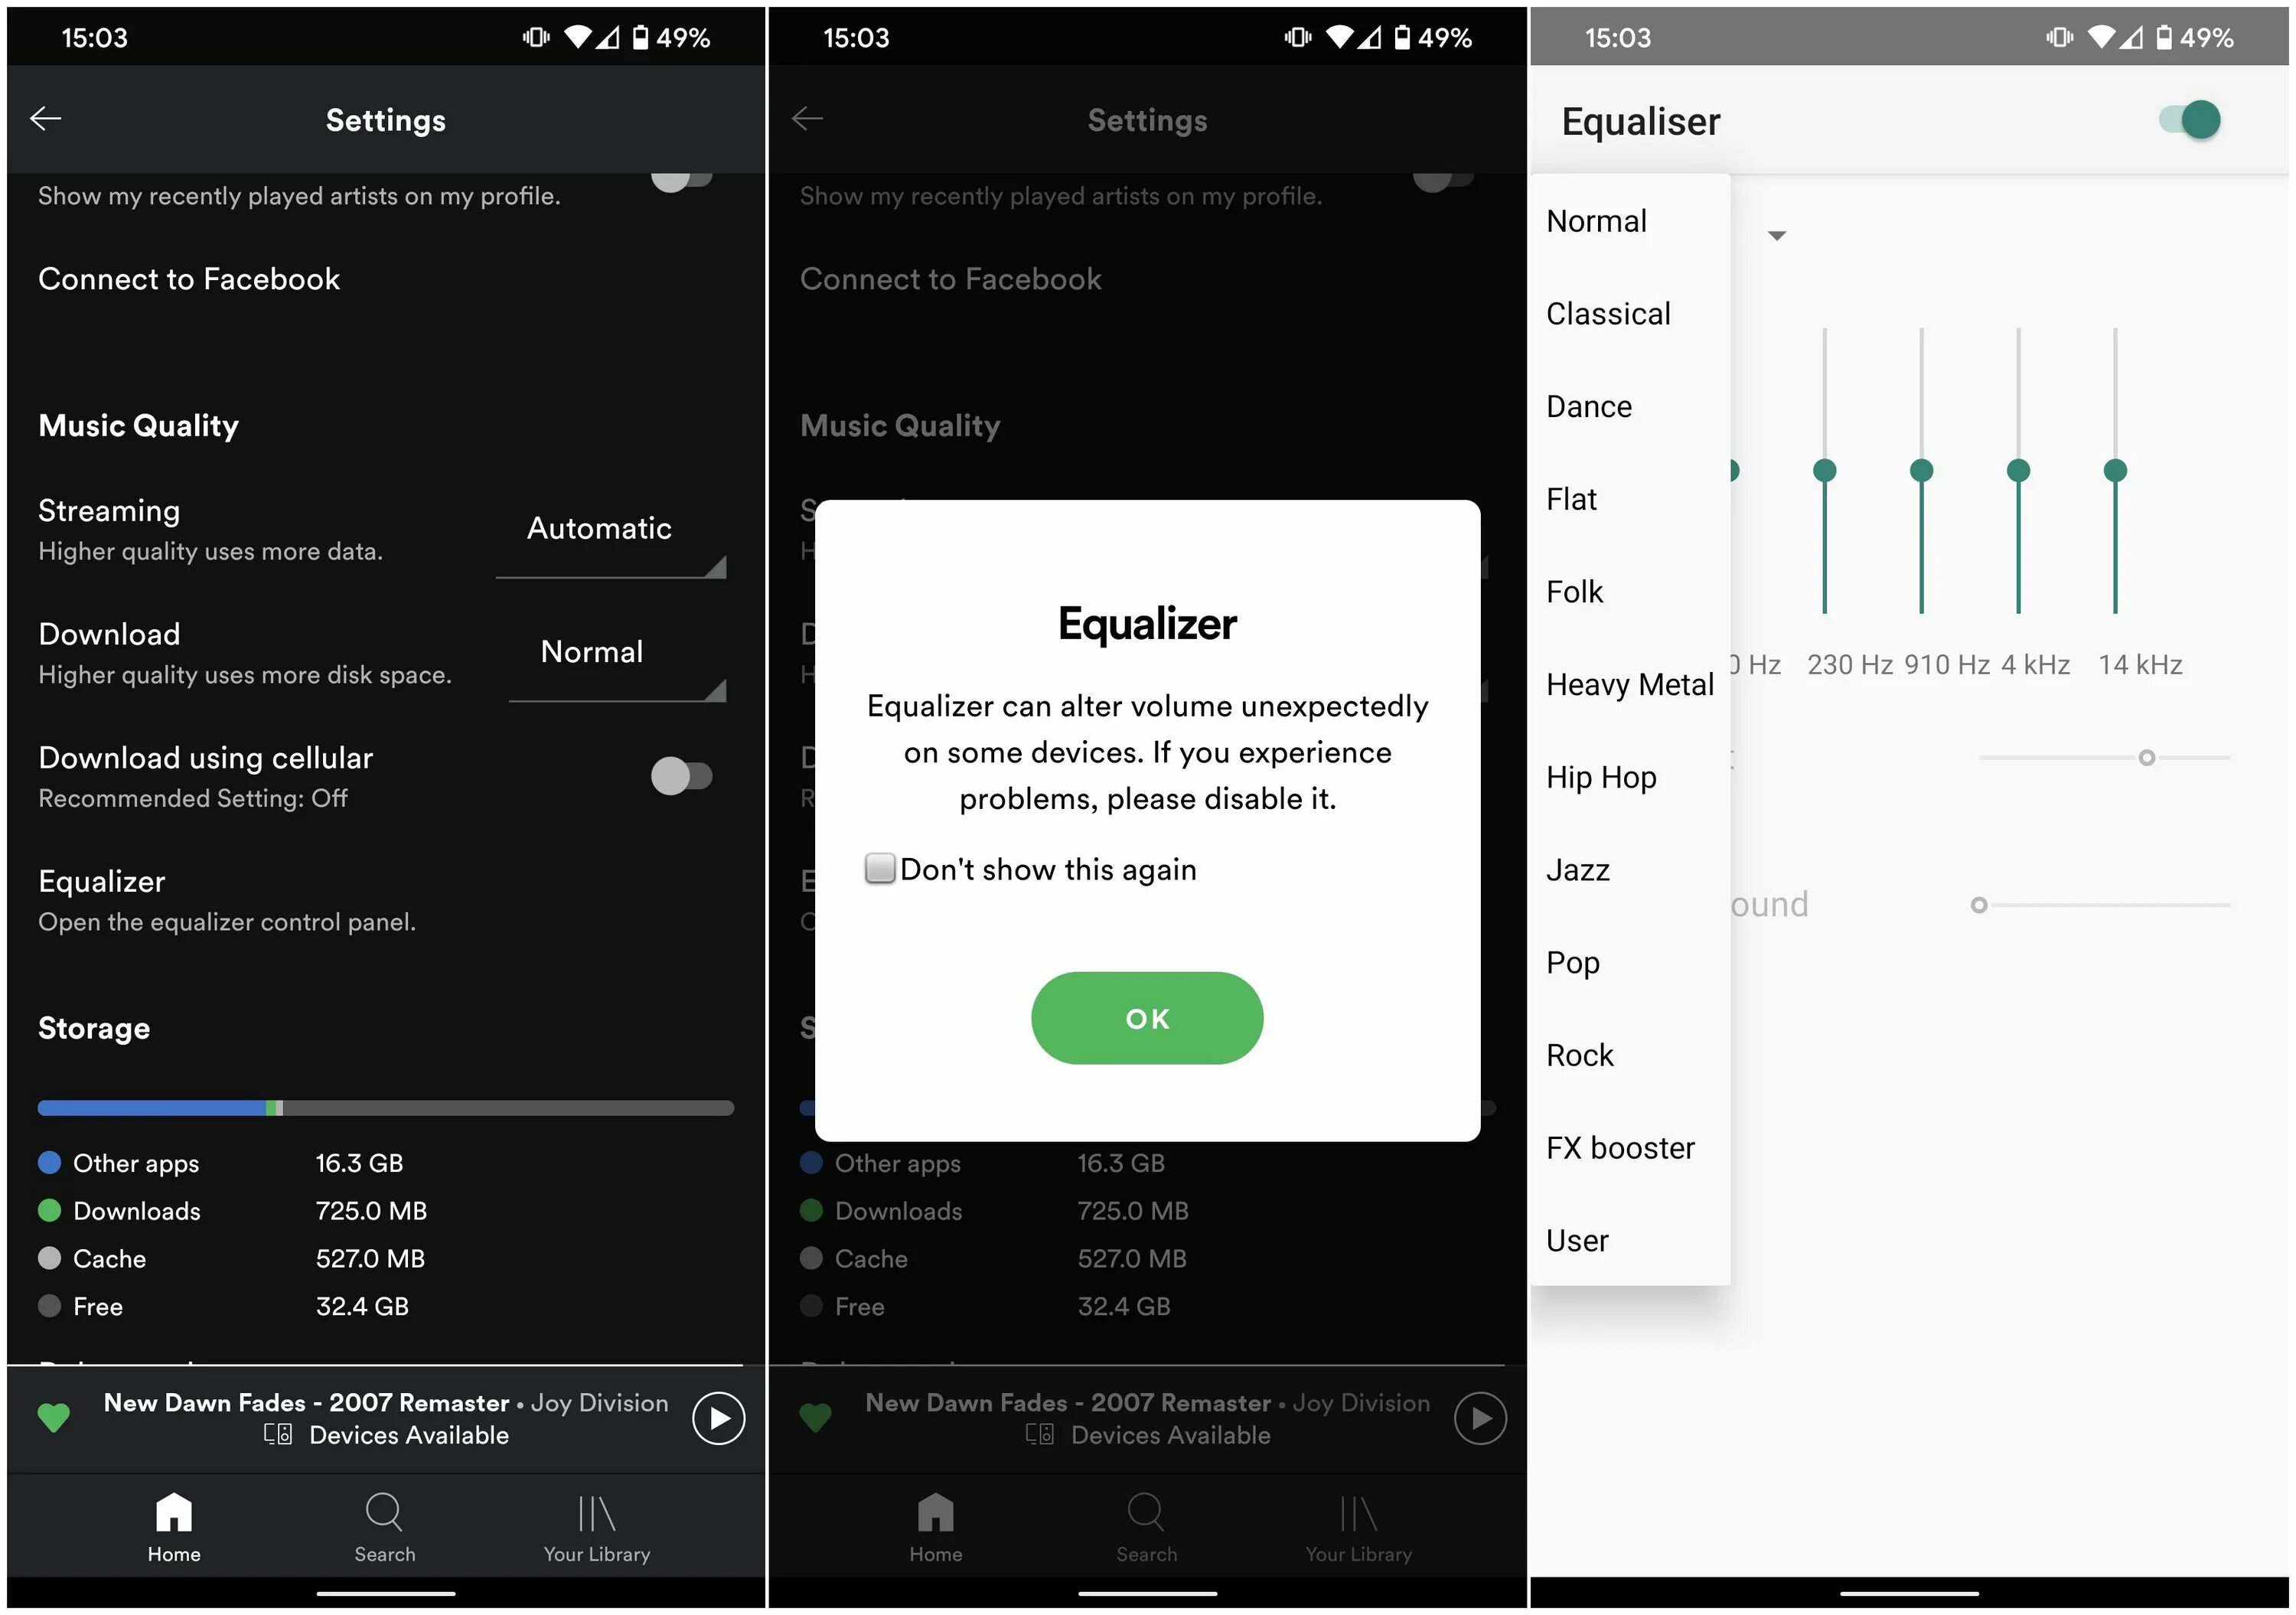Toggle the Equaliser on/off switch
This screenshot has width=2296, height=1615.
click(x=2197, y=117)
